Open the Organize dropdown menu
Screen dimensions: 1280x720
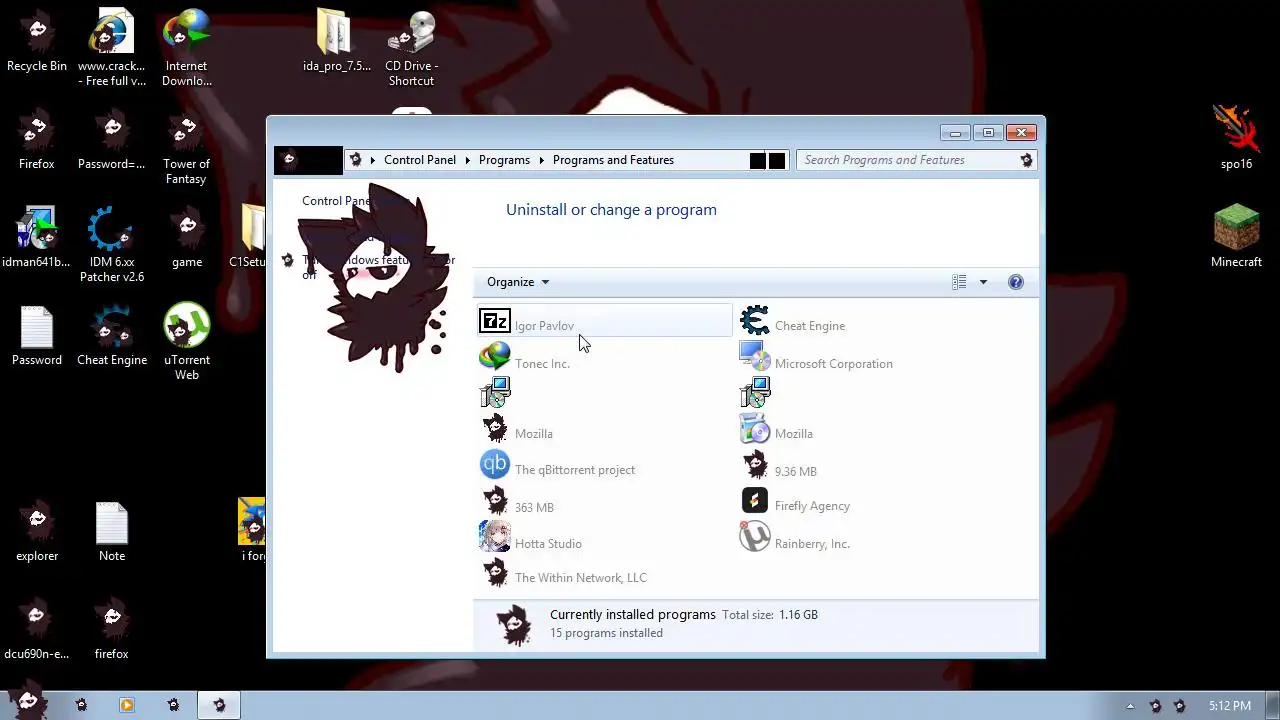[x=518, y=282]
